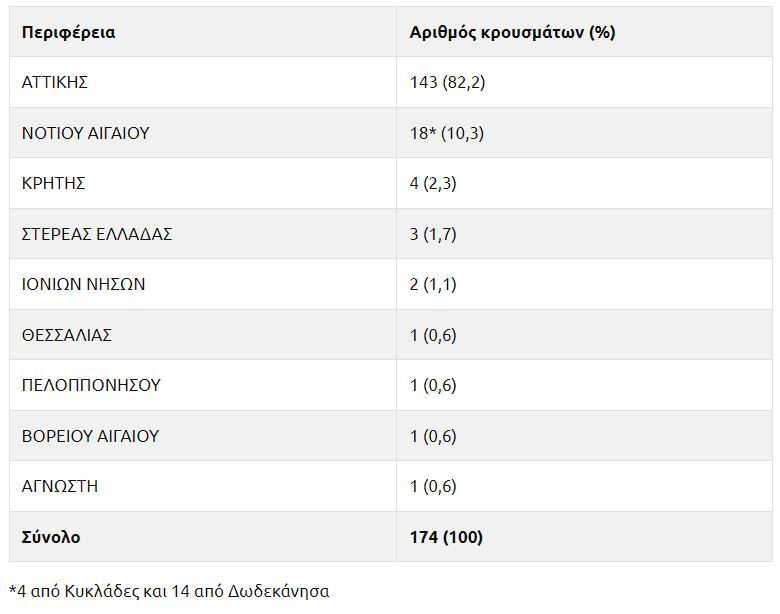Select the ΑΓΝΩΣΤΗ region cell

60,486
